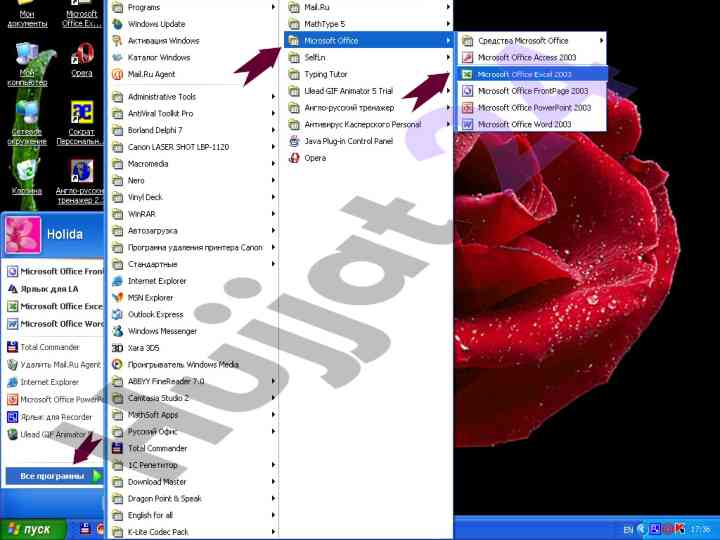Click the пуск Start button
Image resolution: width=720 pixels, height=540 pixels.
(32, 530)
